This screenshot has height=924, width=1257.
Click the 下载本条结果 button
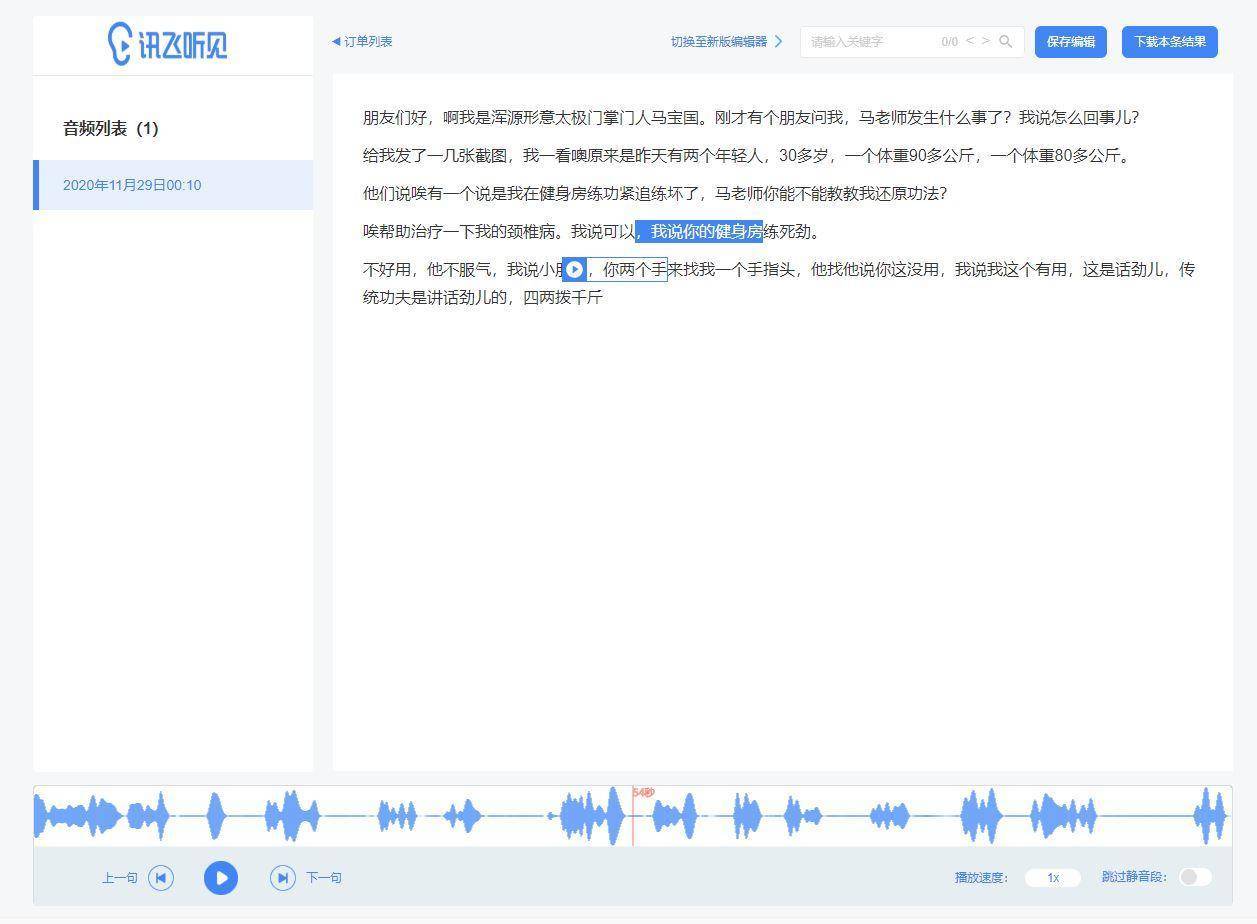click(1169, 42)
